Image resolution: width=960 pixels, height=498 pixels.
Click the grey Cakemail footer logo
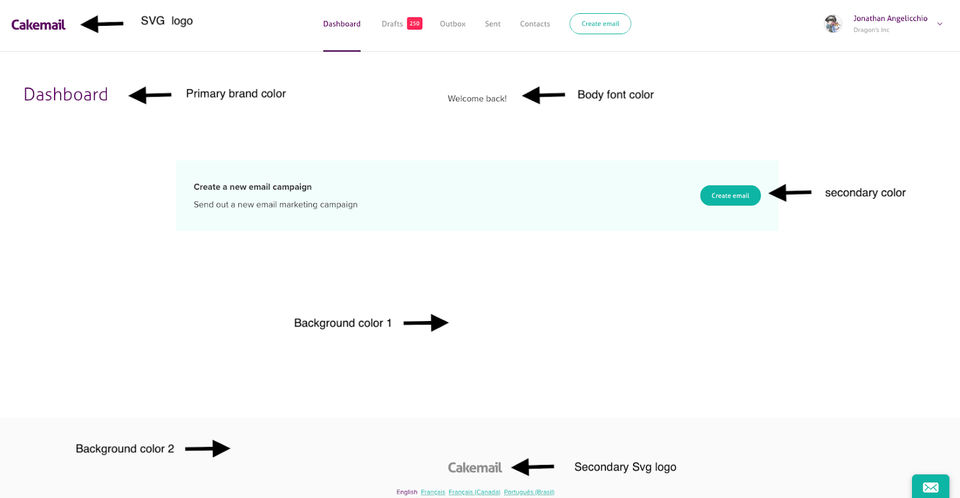coord(475,467)
